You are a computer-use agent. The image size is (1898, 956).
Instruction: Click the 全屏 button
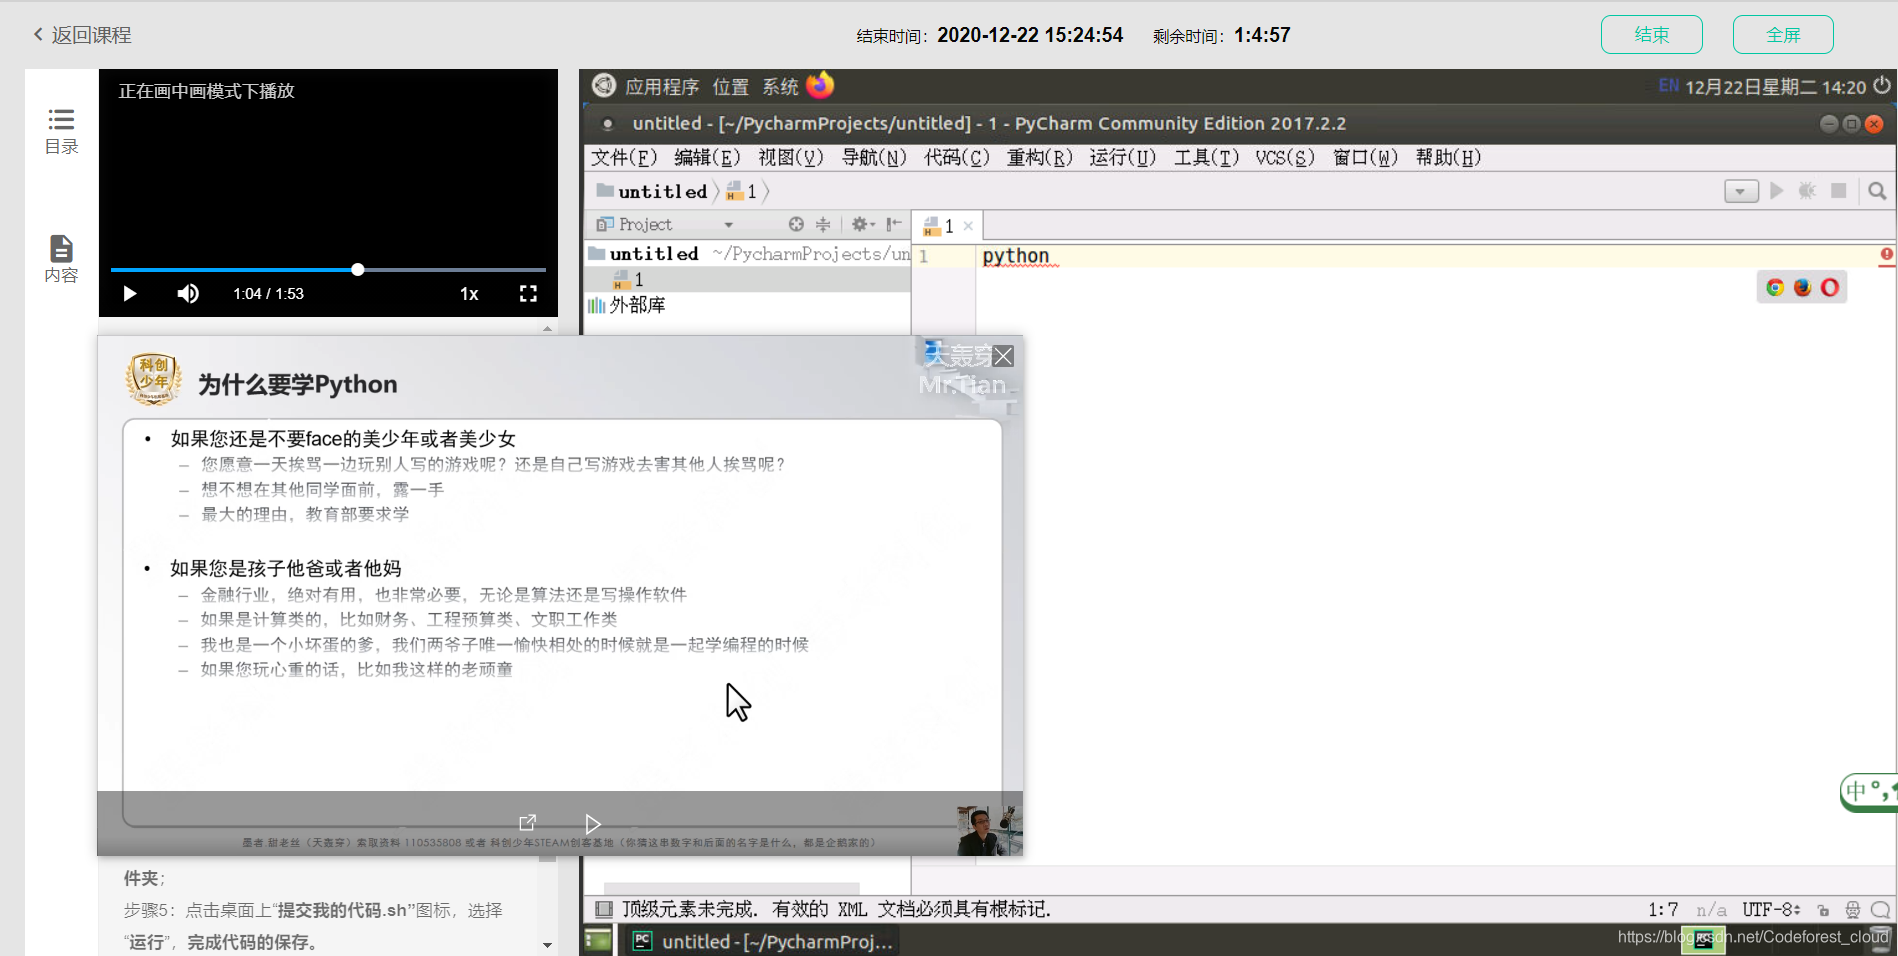[x=1783, y=35]
